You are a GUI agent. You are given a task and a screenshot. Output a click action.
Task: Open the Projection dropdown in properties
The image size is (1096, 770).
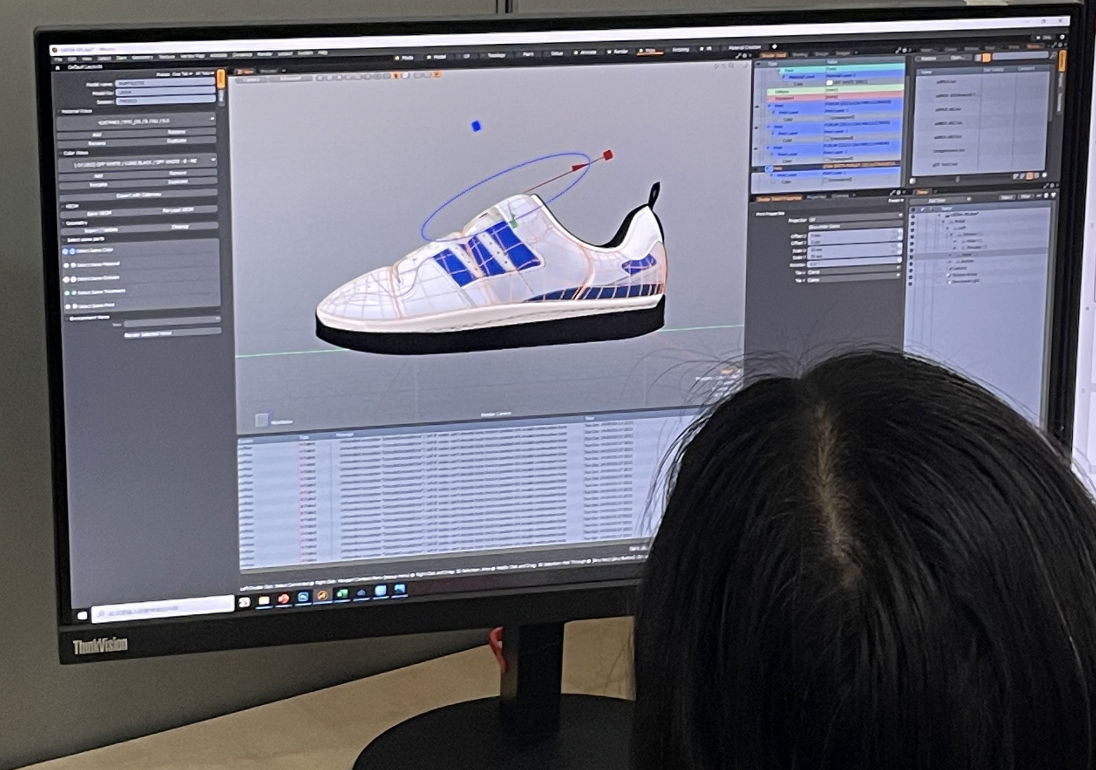click(856, 219)
